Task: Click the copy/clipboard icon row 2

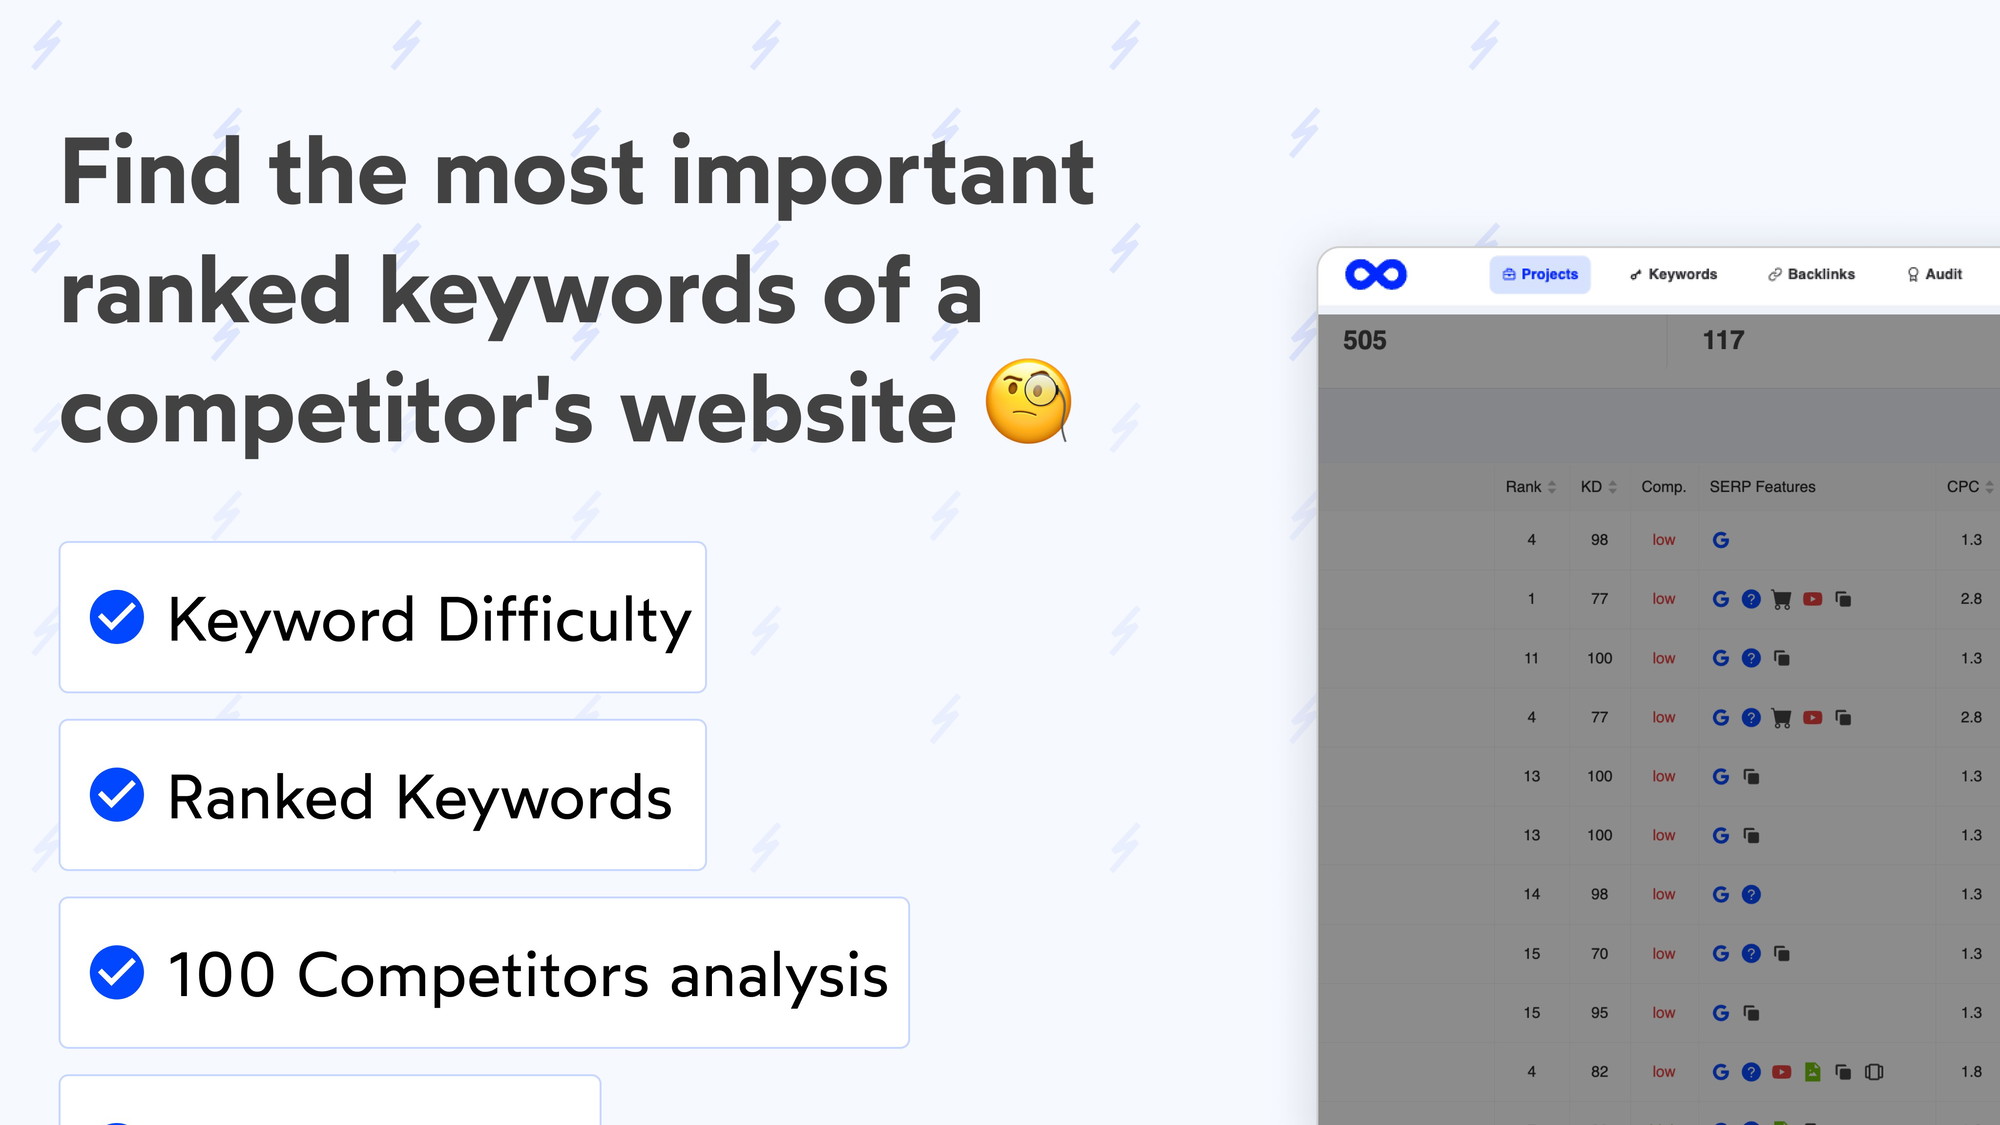Action: (1845, 599)
